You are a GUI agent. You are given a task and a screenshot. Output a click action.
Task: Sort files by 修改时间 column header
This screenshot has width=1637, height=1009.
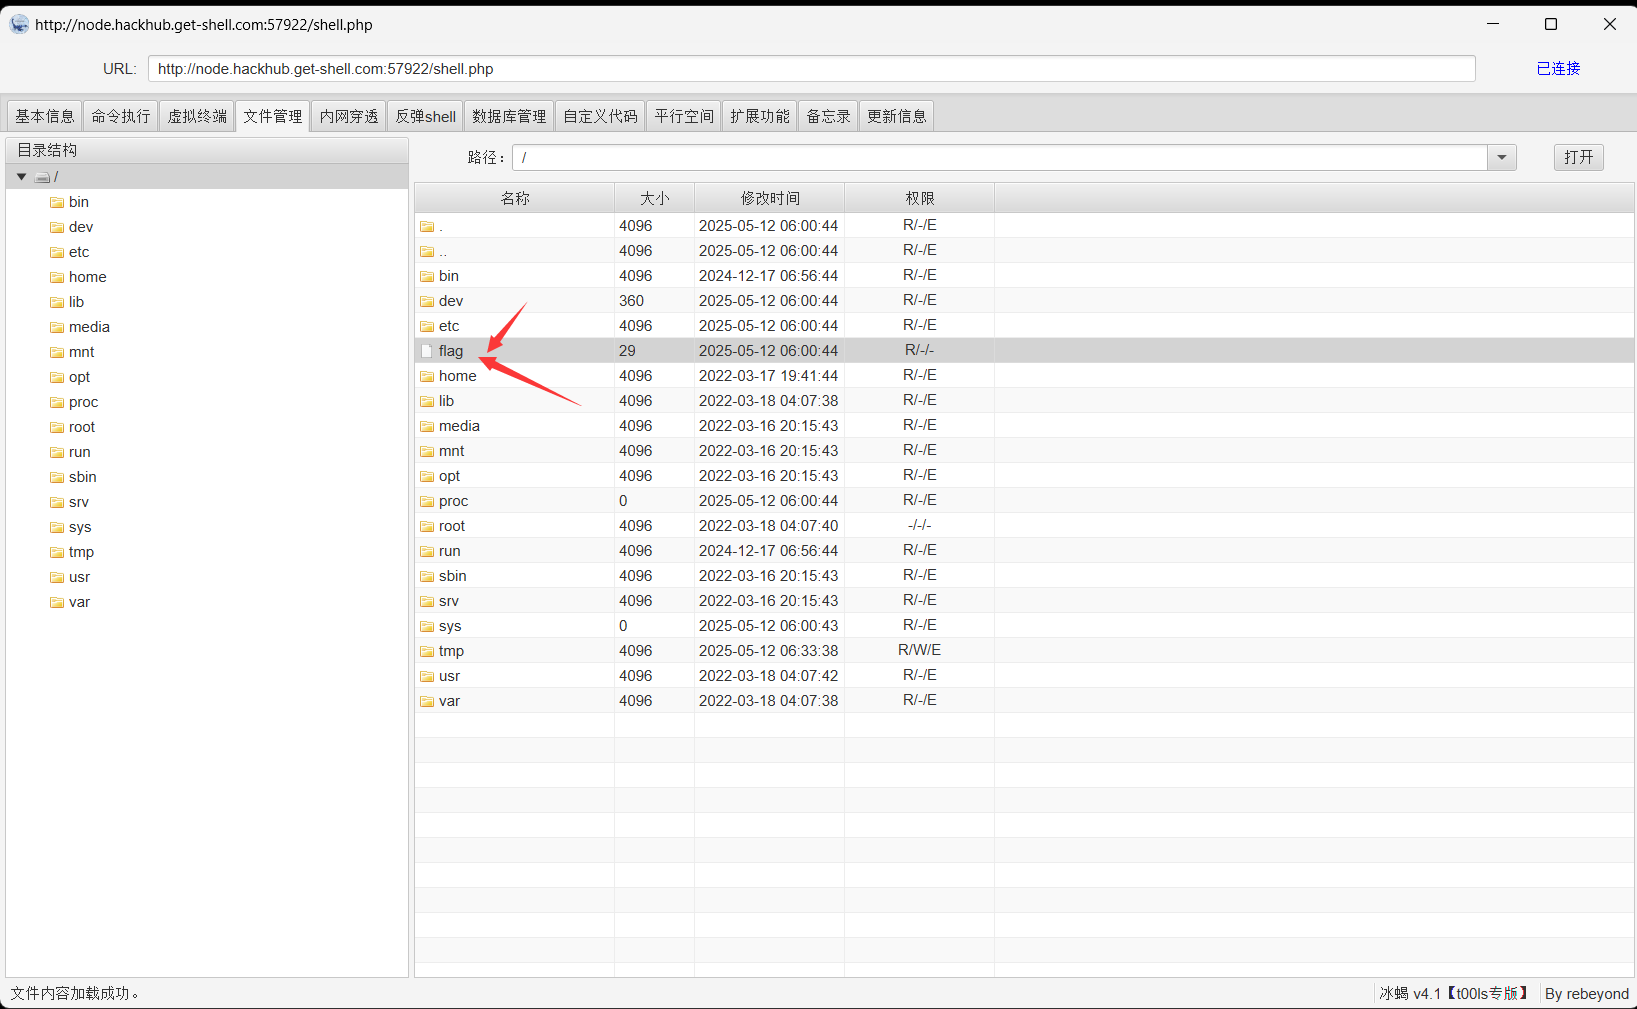click(x=769, y=198)
